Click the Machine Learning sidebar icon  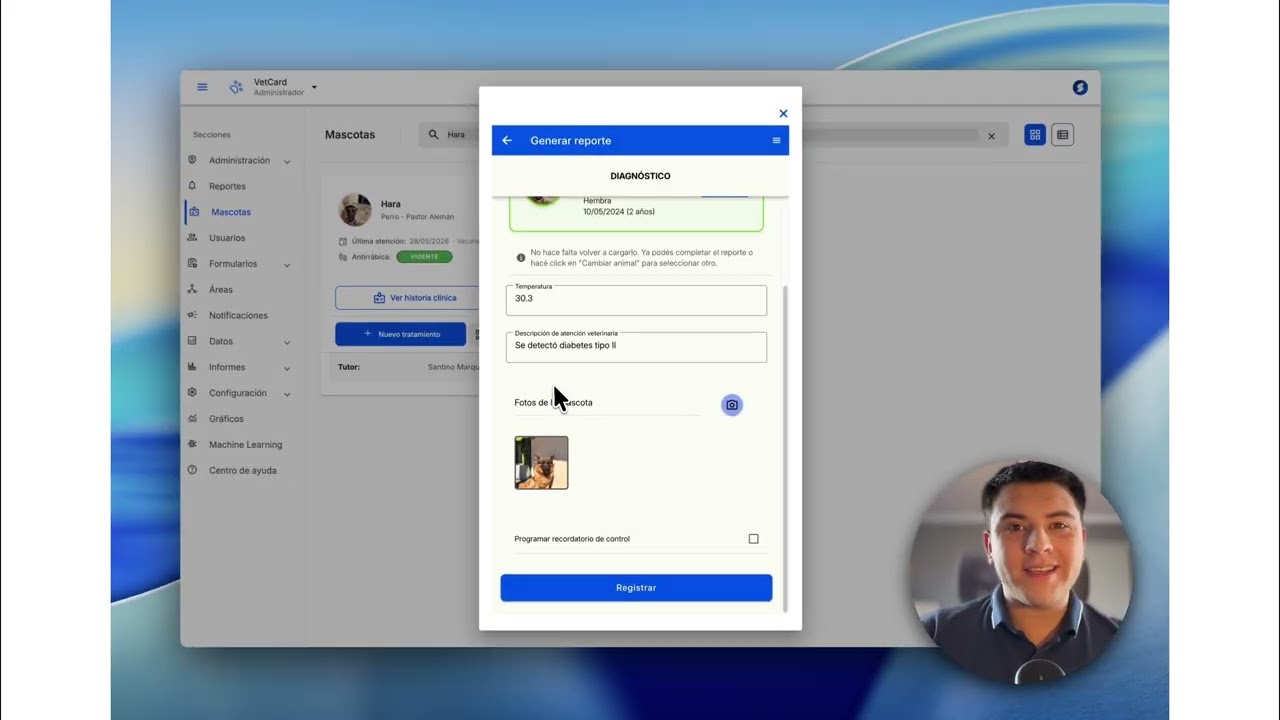click(192, 444)
